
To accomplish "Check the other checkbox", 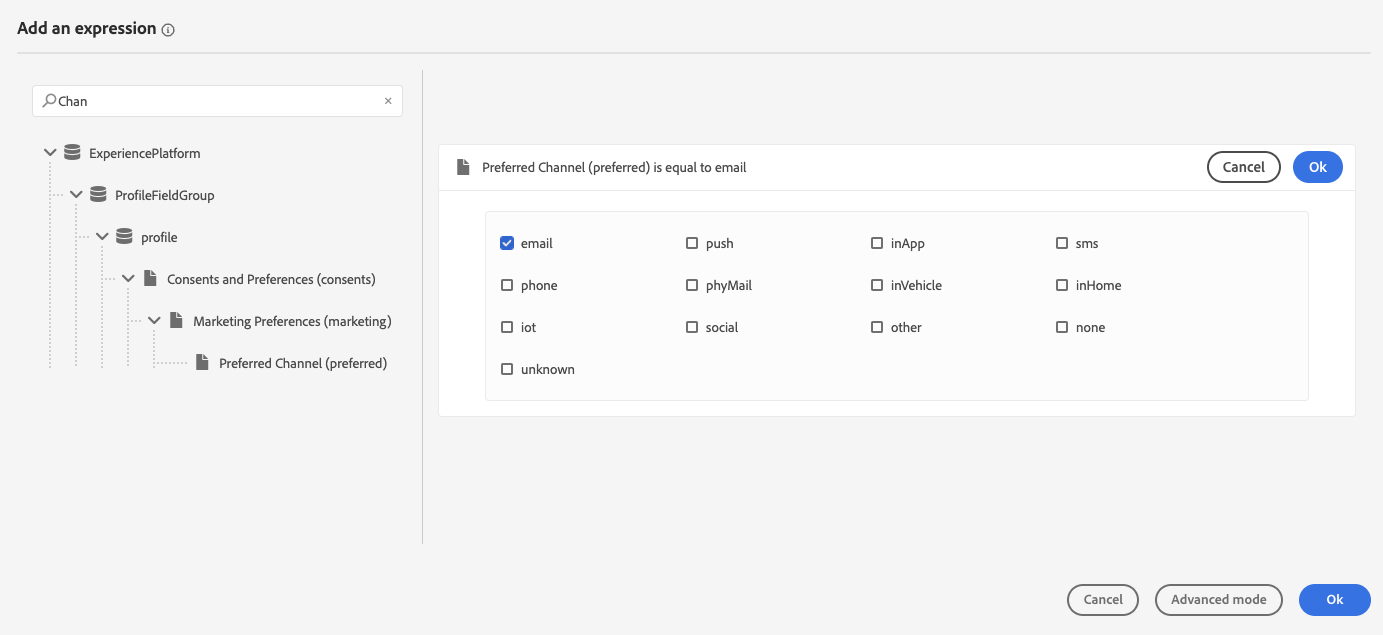I will pos(877,327).
